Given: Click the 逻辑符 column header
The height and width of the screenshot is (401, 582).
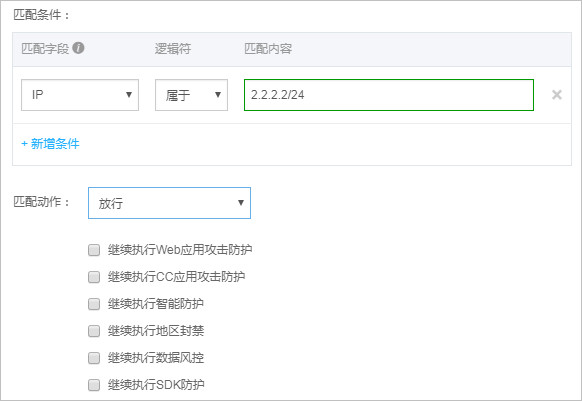Looking at the screenshot, I should 173,48.
